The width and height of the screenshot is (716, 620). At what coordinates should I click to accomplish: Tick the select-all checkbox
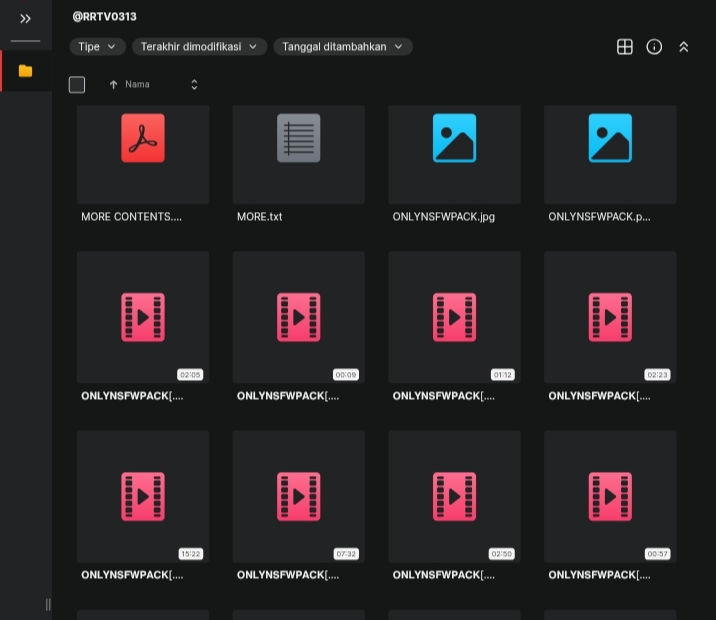pyautogui.click(x=77, y=84)
